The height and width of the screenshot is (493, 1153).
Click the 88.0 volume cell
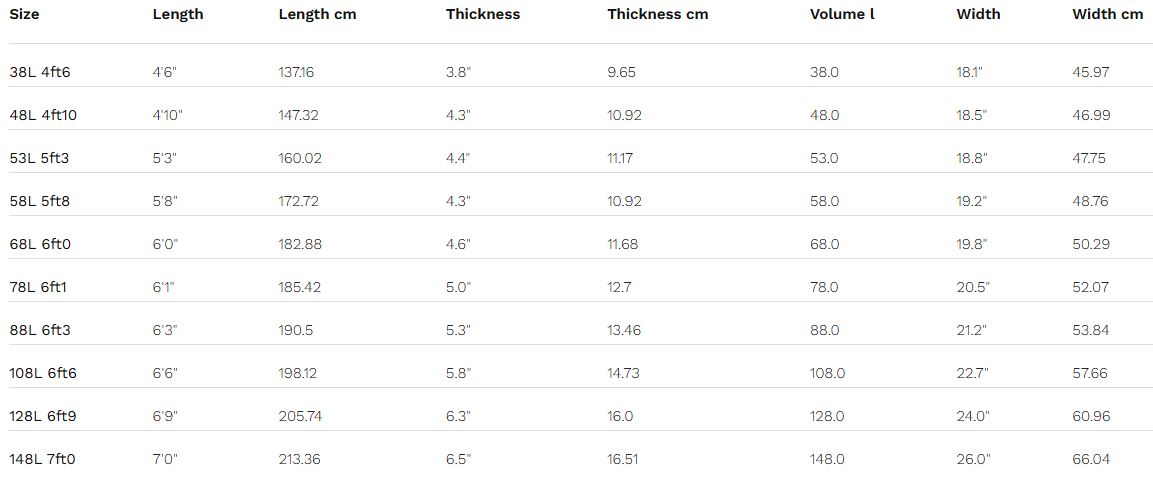(x=824, y=330)
